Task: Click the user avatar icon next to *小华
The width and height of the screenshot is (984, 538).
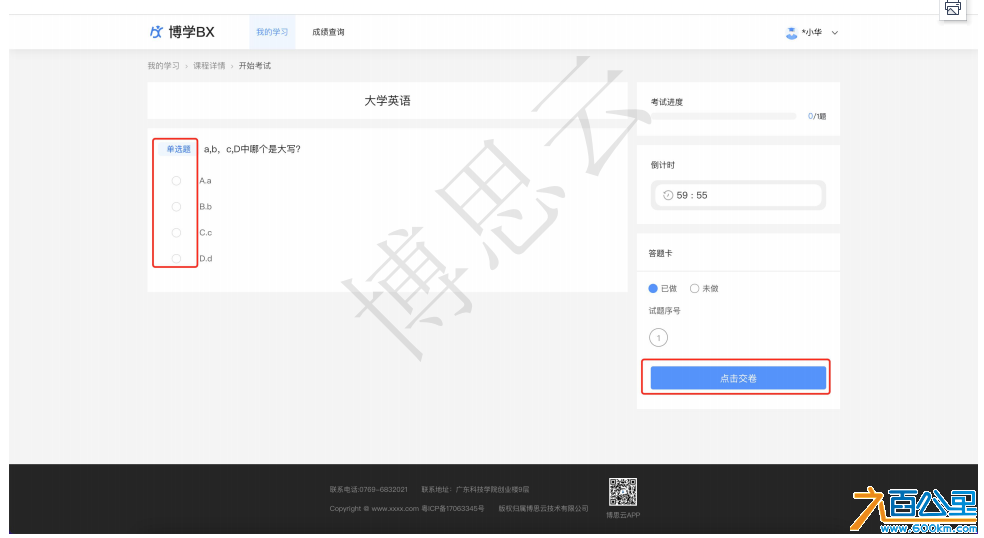Action: [791, 33]
